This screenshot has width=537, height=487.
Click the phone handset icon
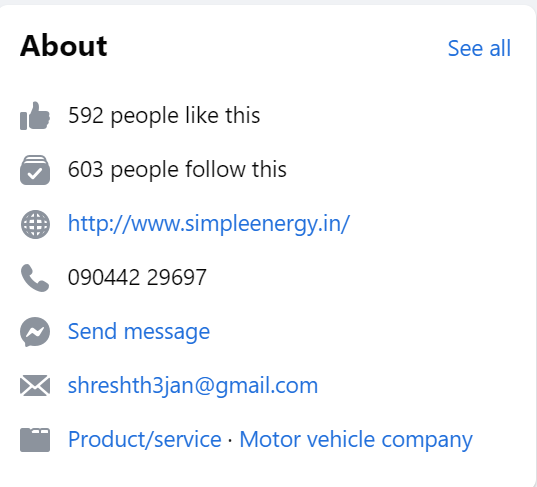pyautogui.click(x=35, y=278)
